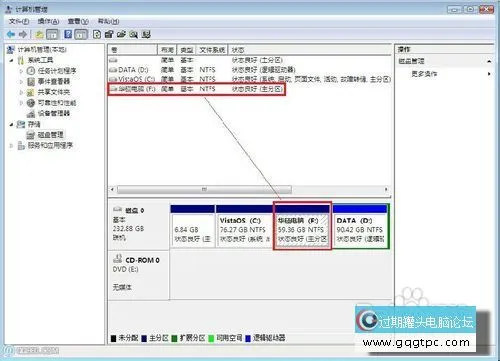Select the VistaOS (C:) 76.27 GB partition block
Viewport: 500px width, 361px height.
point(244,226)
